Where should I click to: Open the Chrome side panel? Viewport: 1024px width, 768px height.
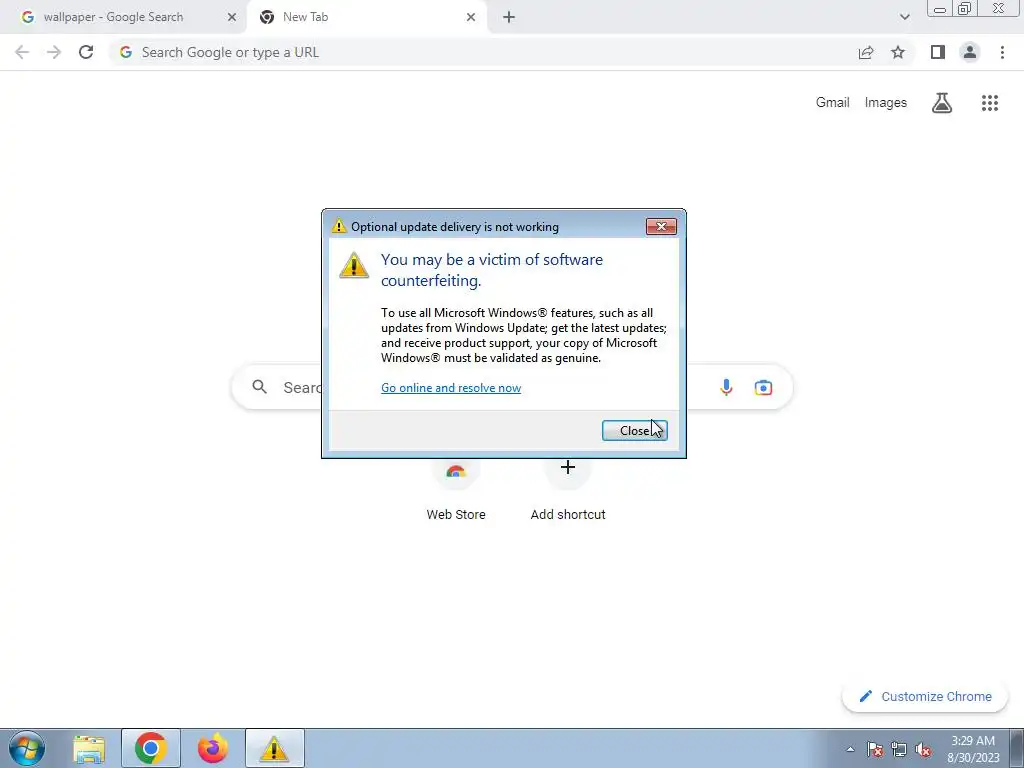pyautogui.click(x=938, y=52)
